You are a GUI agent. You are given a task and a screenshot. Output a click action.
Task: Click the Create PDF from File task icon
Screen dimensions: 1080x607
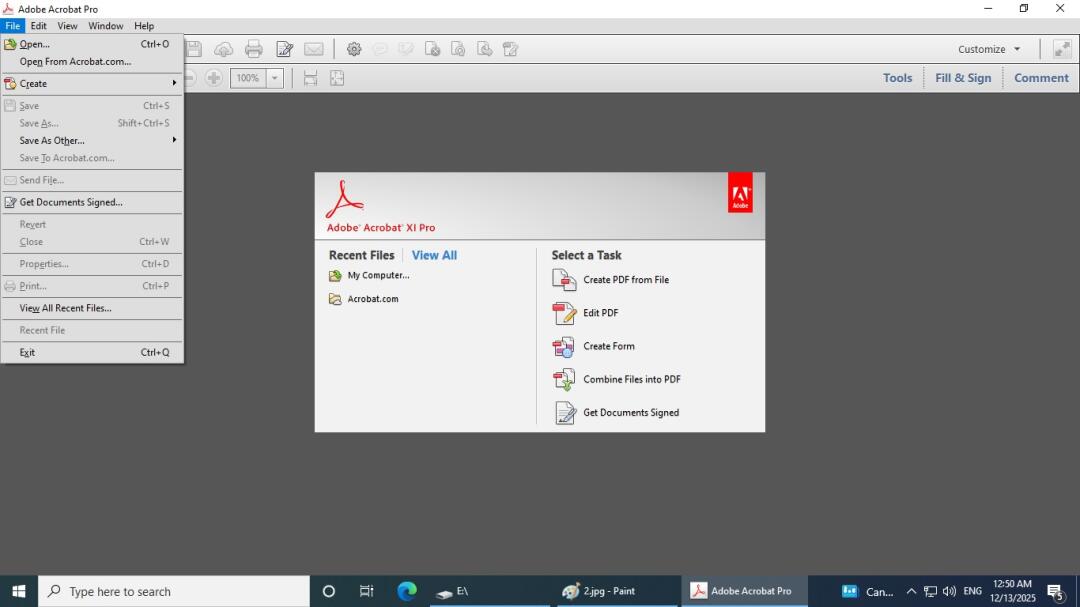click(564, 280)
